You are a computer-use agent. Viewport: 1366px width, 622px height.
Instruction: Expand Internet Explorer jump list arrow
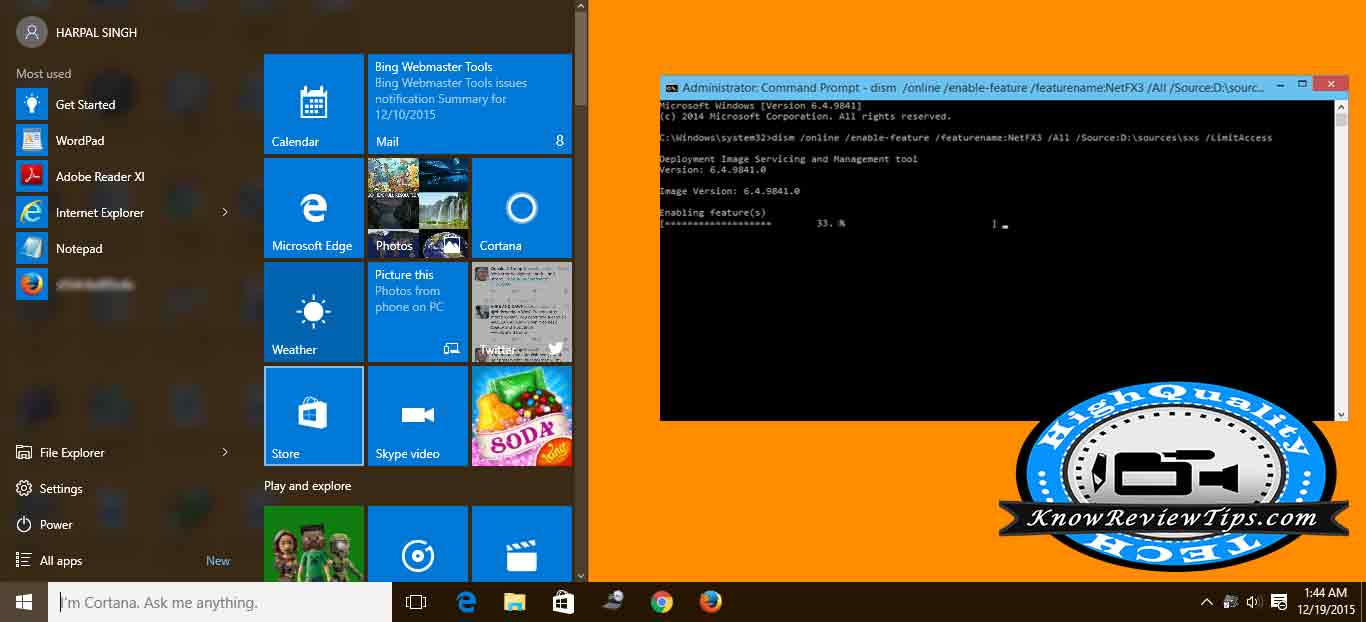click(x=225, y=212)
